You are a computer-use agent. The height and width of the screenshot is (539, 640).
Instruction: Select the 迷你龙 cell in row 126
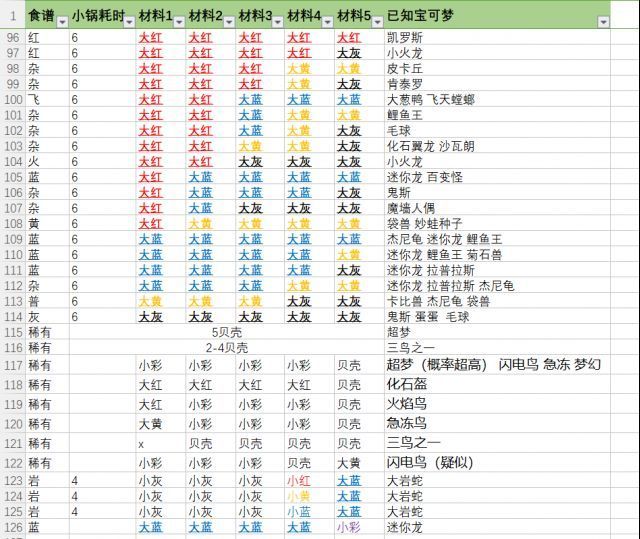[497, 527]
